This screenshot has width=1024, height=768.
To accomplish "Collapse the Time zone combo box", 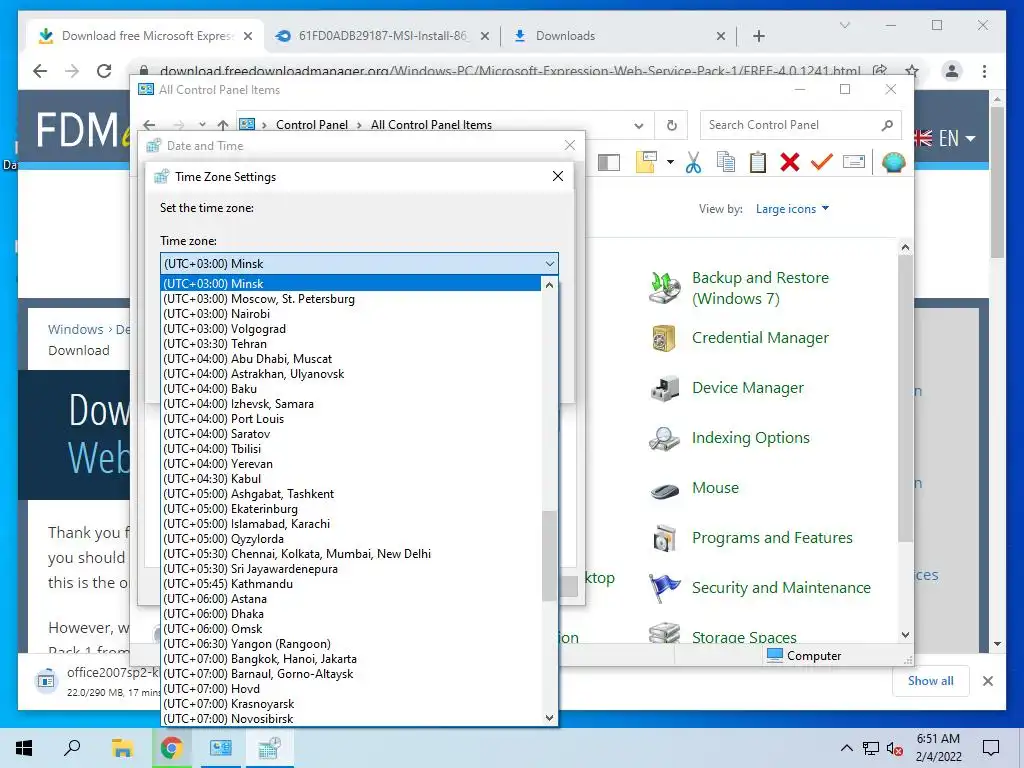I will point(549,264).
